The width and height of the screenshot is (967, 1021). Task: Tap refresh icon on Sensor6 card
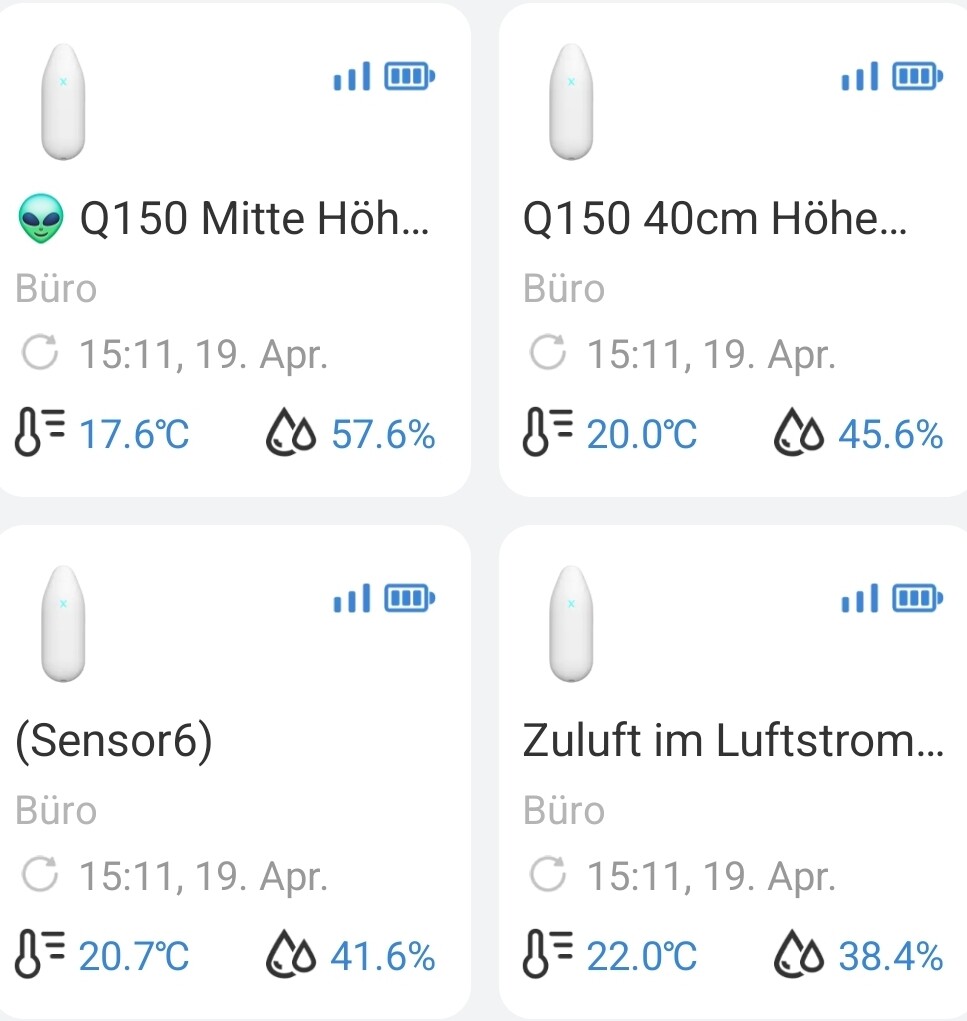pyautogui.click(x=41, y=876)
